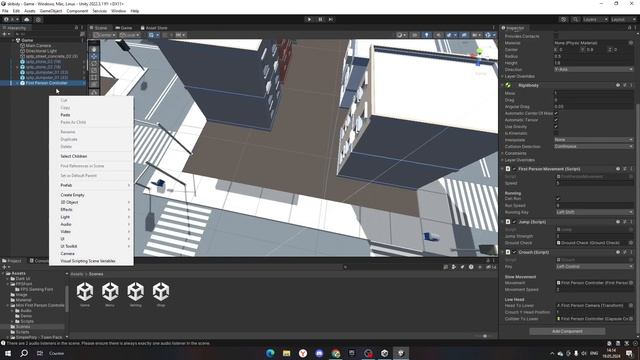The height and width of the screenshot is (360, 640).
Task: Toggle the Is Kinematic checkbox
Action: pos(556,133)
